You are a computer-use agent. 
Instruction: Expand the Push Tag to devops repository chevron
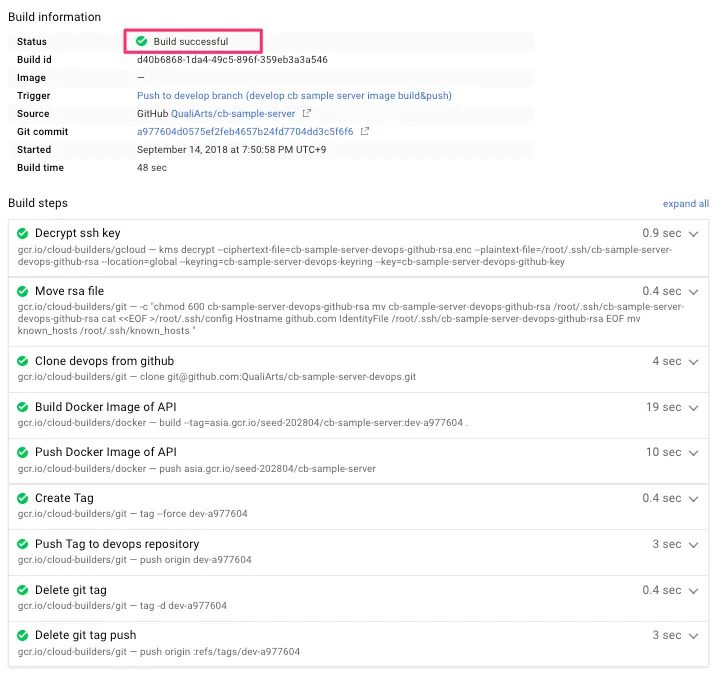click(694, 544)
